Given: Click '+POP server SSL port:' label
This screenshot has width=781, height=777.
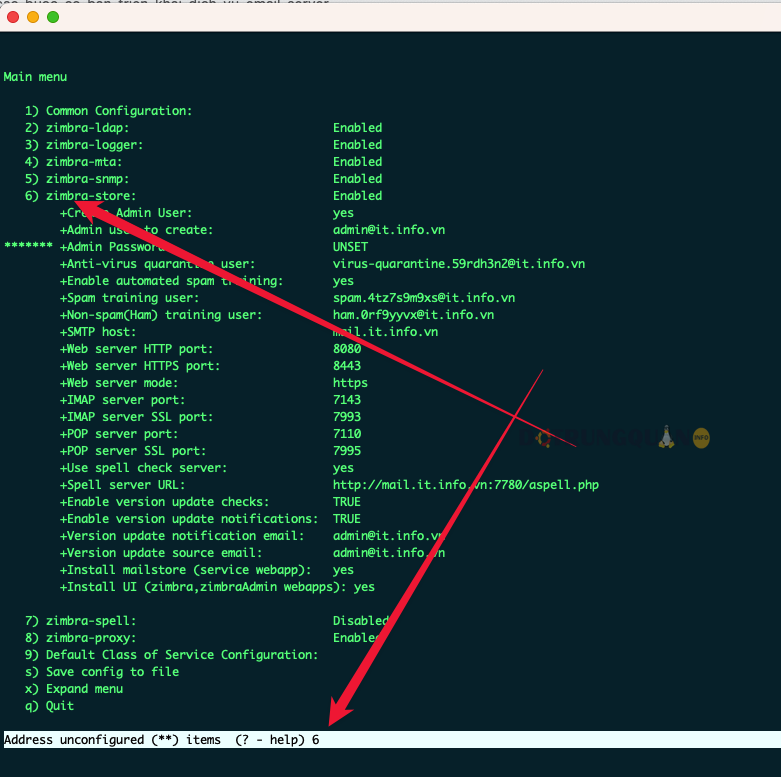Looking at the screenshot, I should pyautogui.click(x=133, y=450).
